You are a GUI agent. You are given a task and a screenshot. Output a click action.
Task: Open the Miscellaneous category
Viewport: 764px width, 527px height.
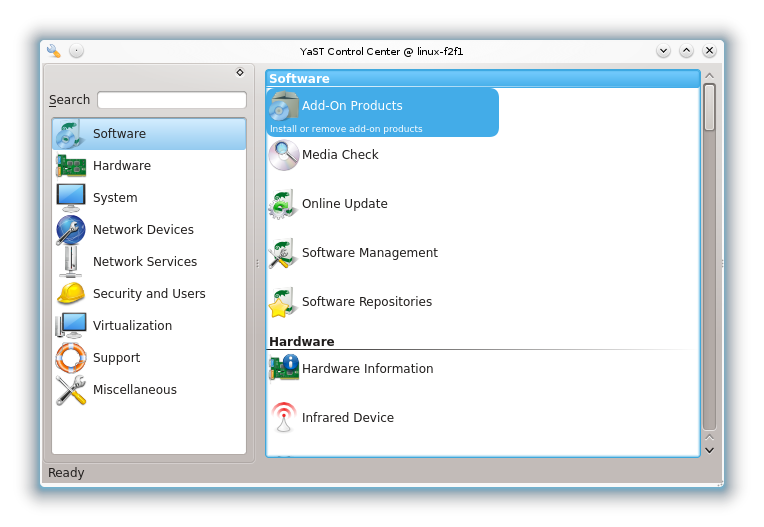tap(149, 390)
